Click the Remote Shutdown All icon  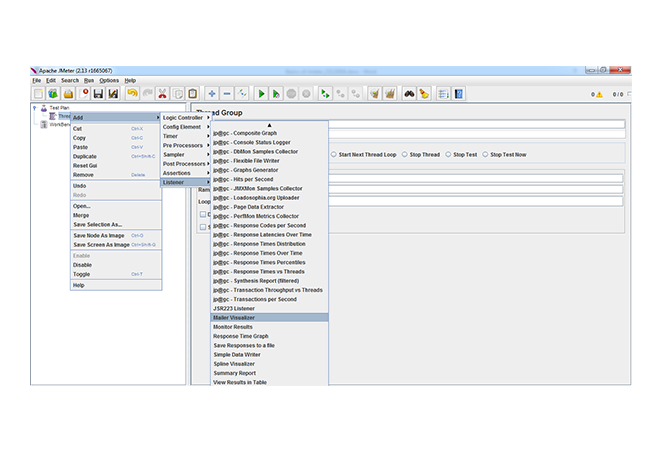click(x=356, y=94)
